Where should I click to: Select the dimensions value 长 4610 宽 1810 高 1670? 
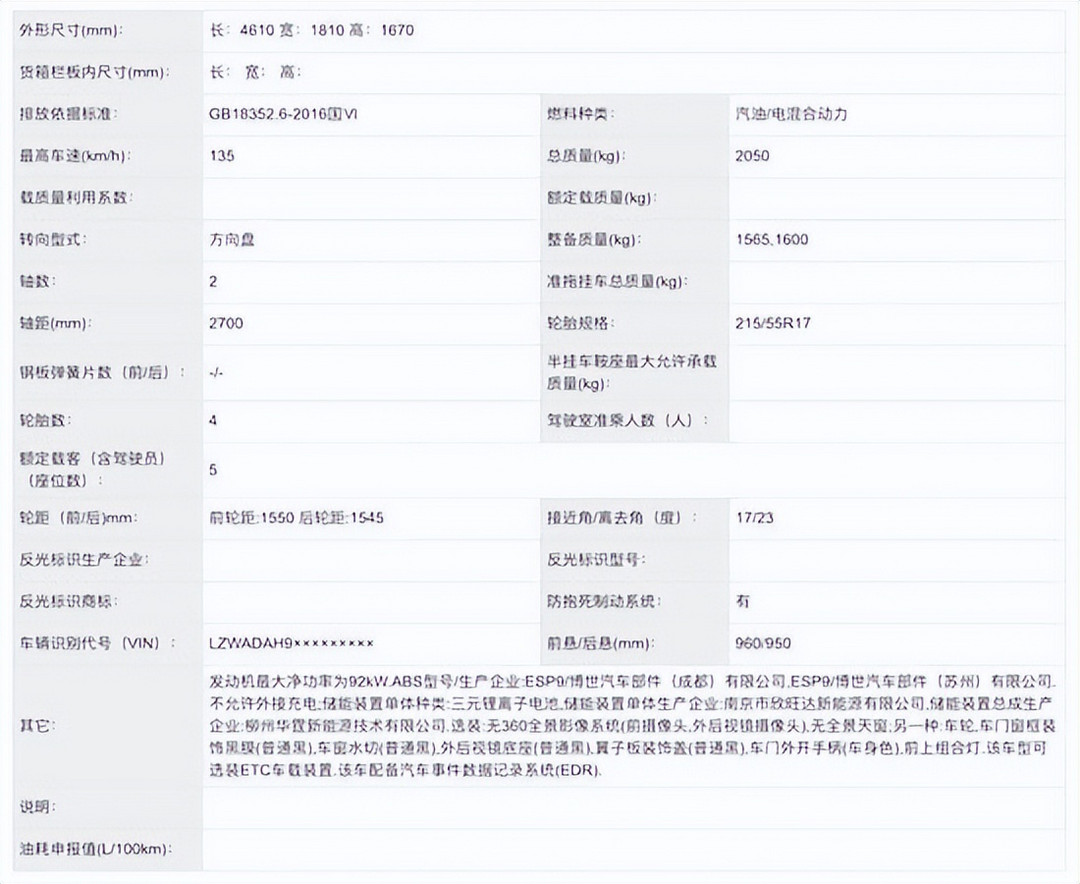click(311, 30)
